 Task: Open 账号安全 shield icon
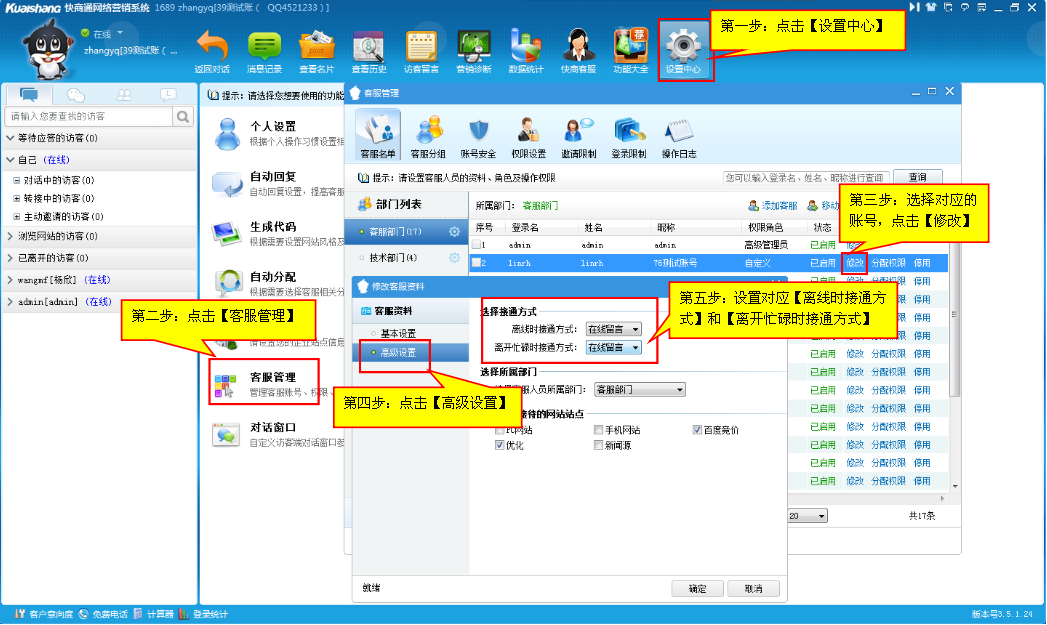tap(478, 134)
